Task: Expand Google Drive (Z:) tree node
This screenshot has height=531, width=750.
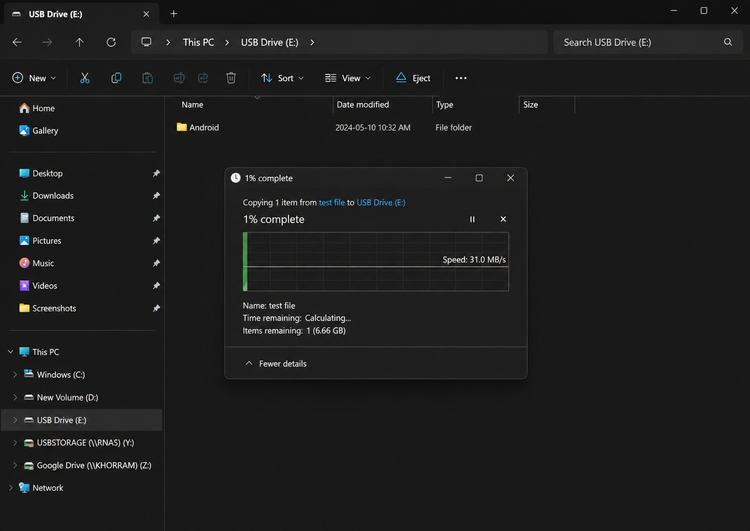Action: point(15,465)
